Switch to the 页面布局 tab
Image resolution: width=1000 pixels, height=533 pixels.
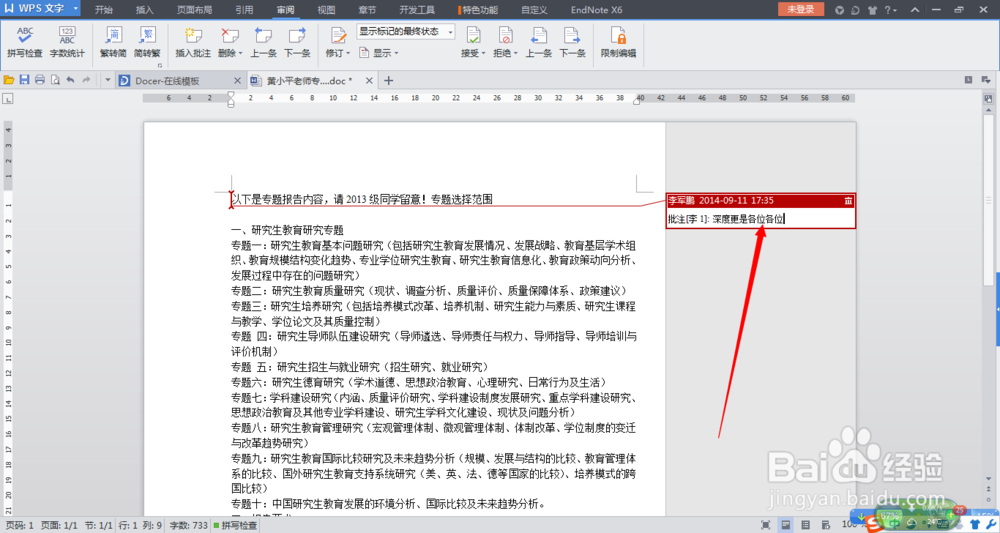[x=195, y=10]
